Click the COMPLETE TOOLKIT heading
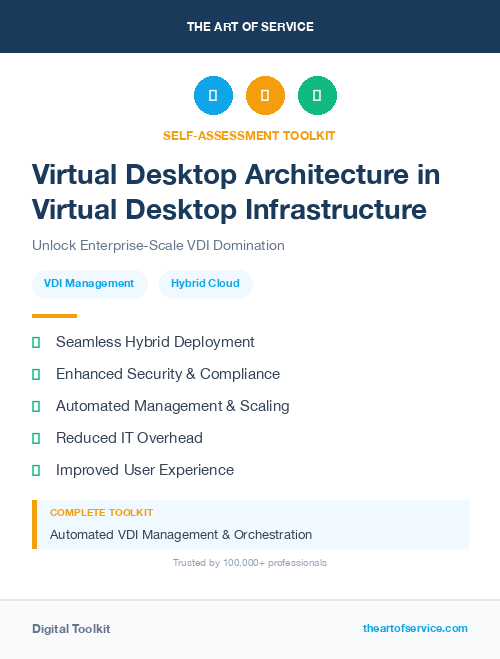500x659 pixels. tap(101, 513)
